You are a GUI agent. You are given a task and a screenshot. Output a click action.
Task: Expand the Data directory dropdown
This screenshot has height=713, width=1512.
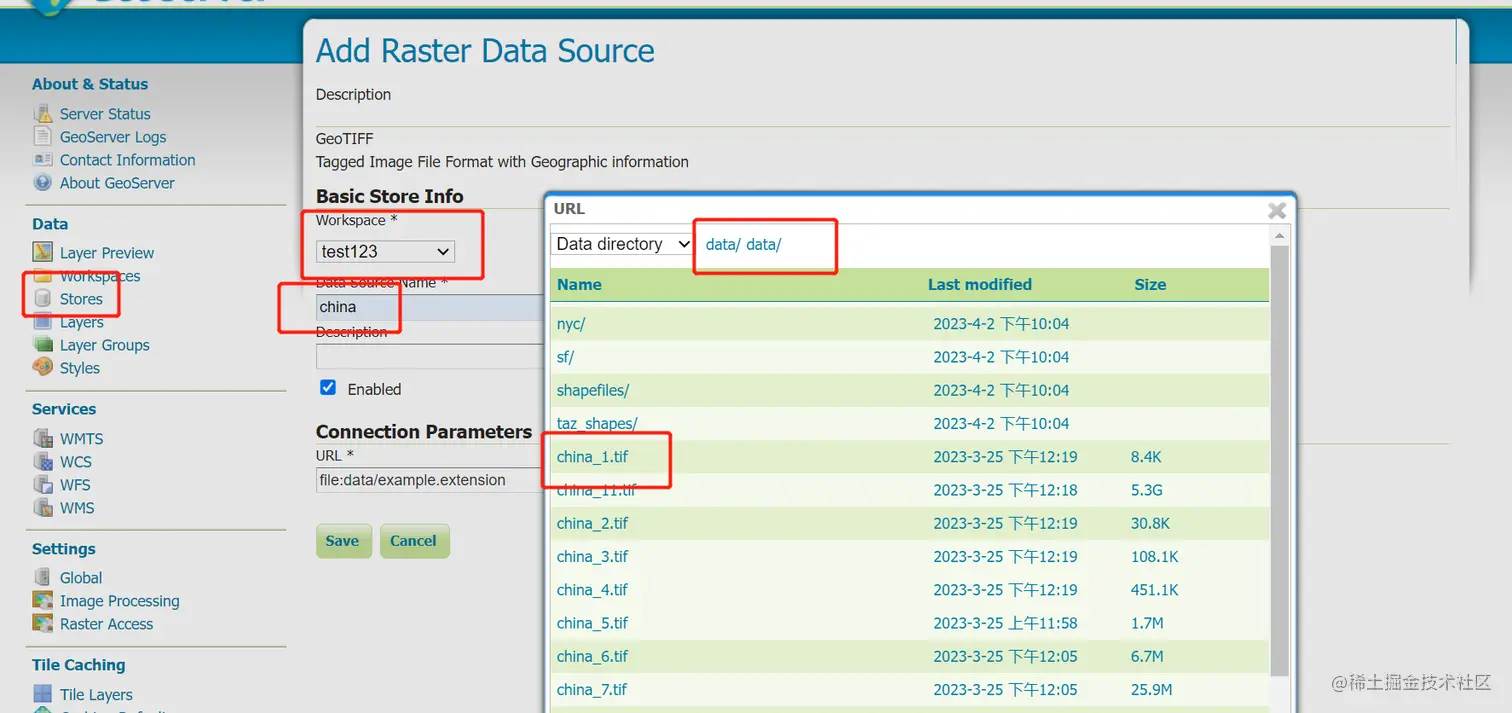(x=622, y=244)
